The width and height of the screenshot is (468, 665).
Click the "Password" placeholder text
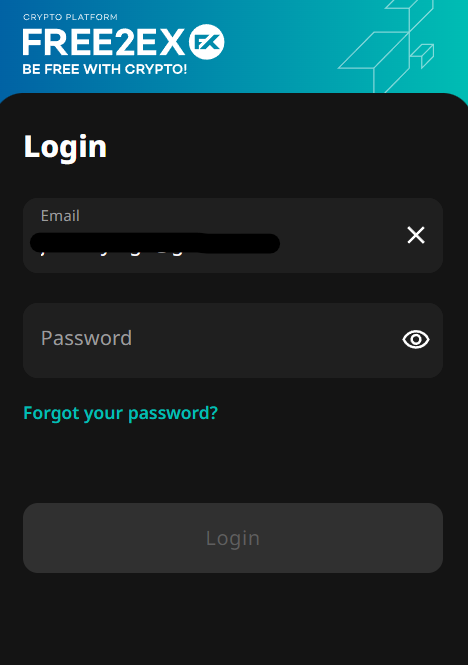pos(87,338)
